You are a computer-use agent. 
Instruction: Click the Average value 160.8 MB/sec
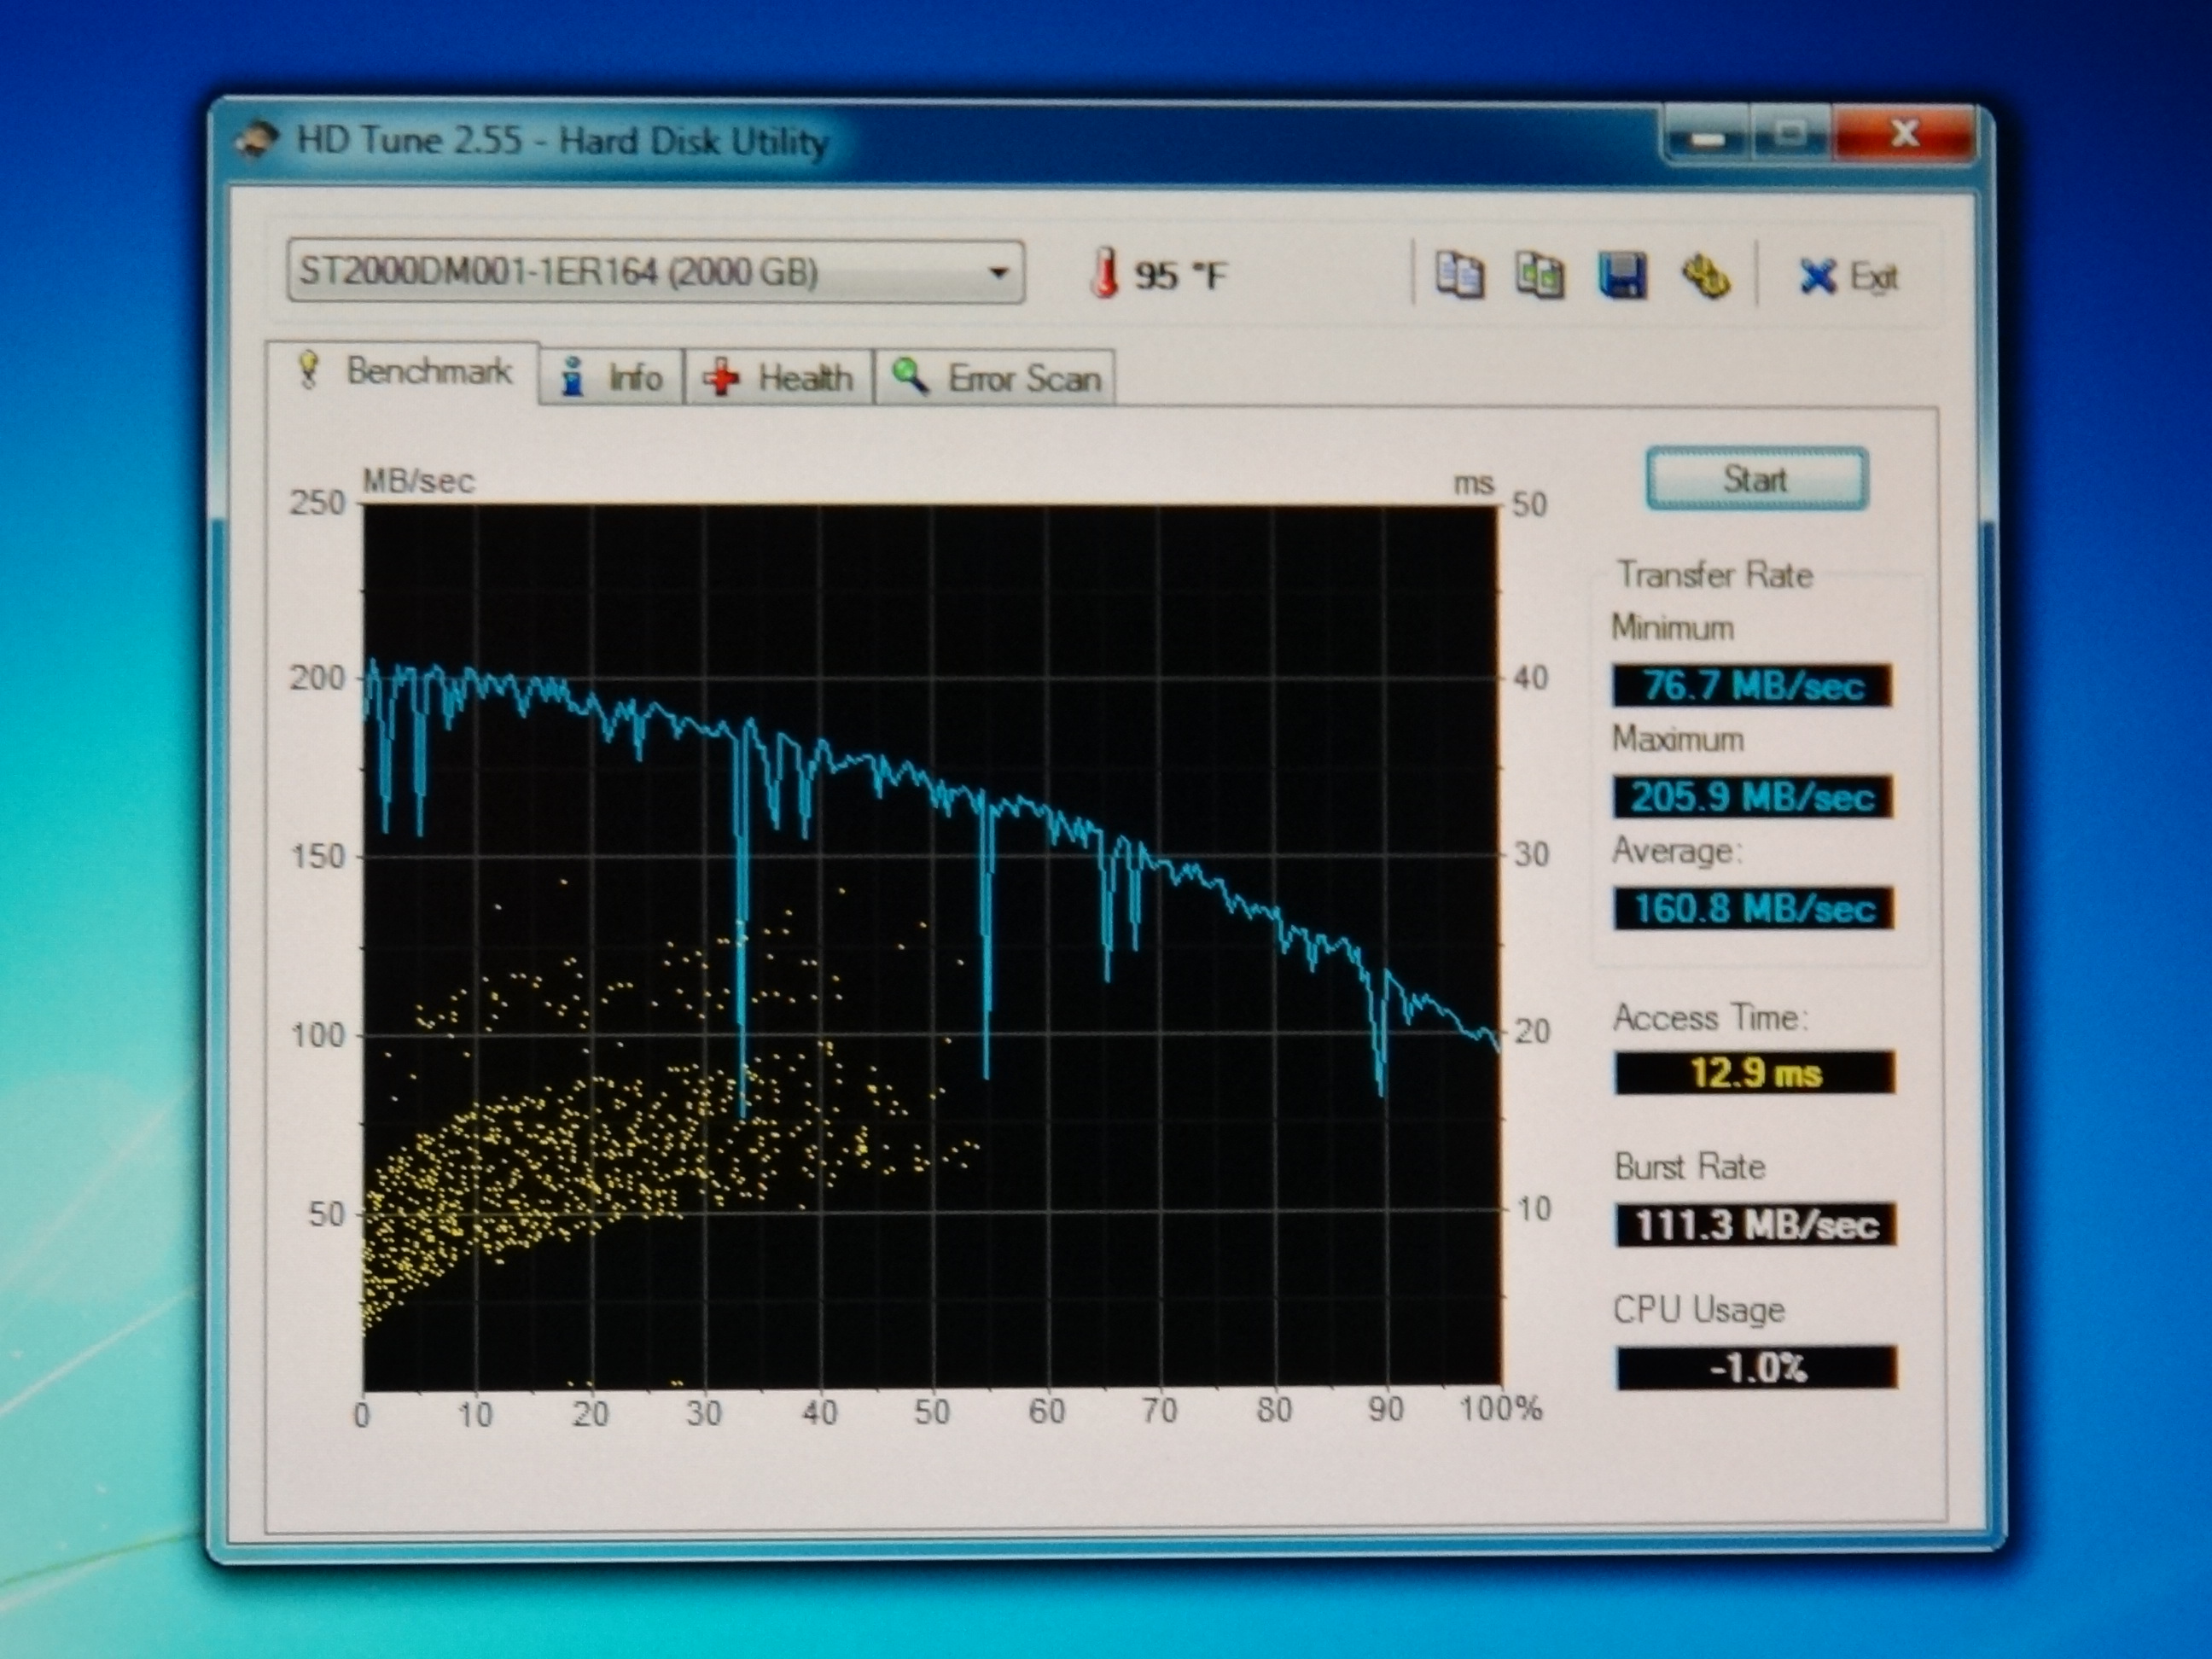pyautogui.click(x=1753, y=908)
